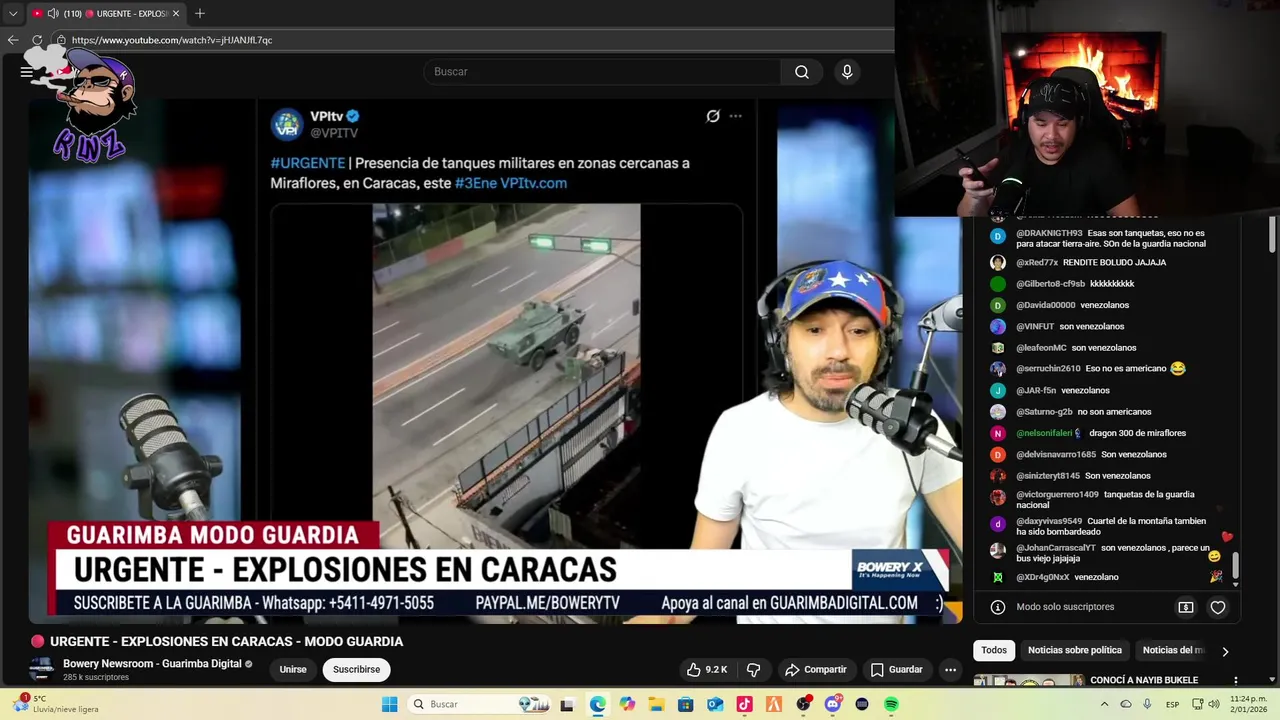Open Copilot from the taskbar
The height and width of the screenshot is (720, 1280).
627,704
